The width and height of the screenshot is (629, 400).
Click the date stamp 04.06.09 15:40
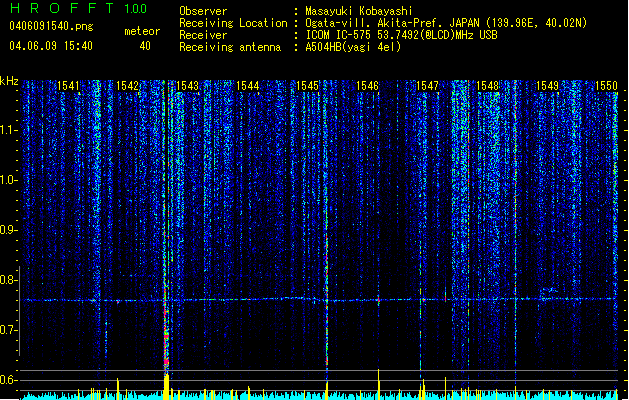pyautogui.click(x=51, y=46)
